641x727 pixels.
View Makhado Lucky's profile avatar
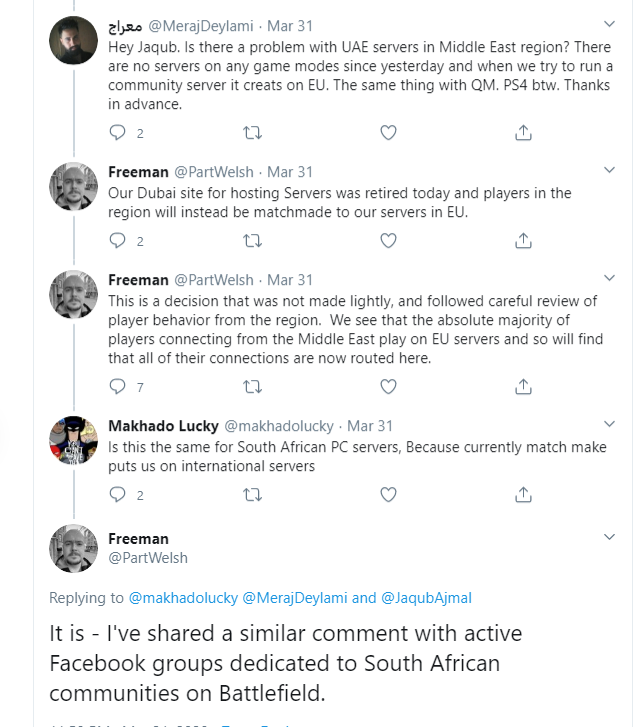(73, 439)
